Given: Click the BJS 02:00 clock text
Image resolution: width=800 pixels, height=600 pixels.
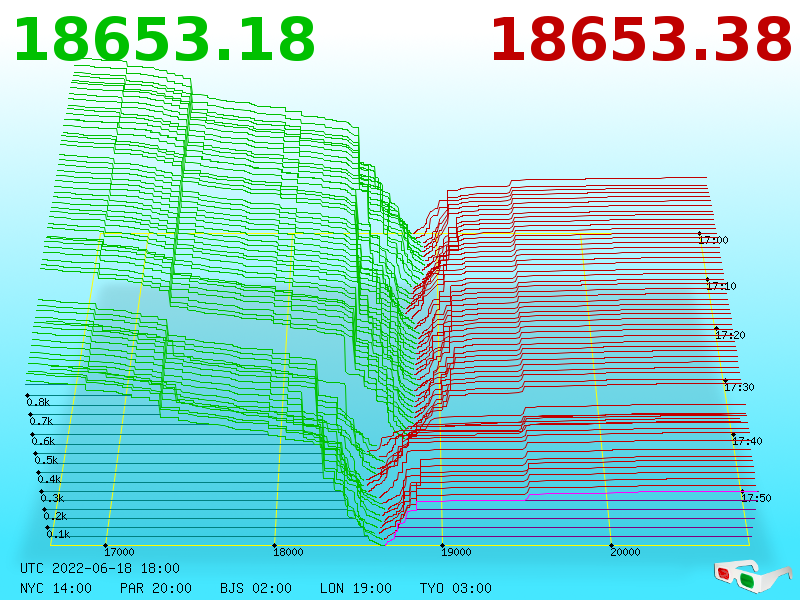Looking at the screenshot, I should click(x=256, y=588).
